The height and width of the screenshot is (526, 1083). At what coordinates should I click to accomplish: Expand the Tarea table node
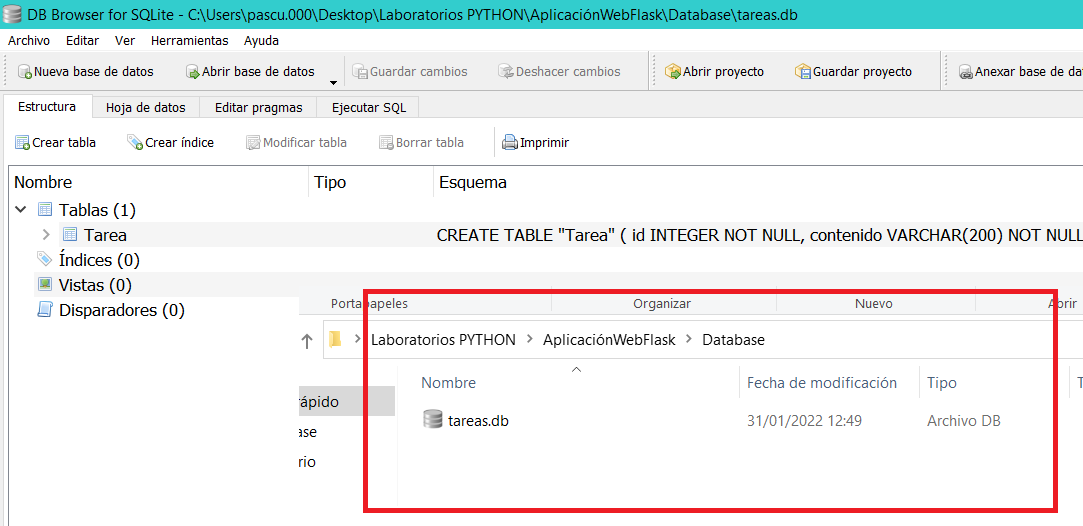46,235
